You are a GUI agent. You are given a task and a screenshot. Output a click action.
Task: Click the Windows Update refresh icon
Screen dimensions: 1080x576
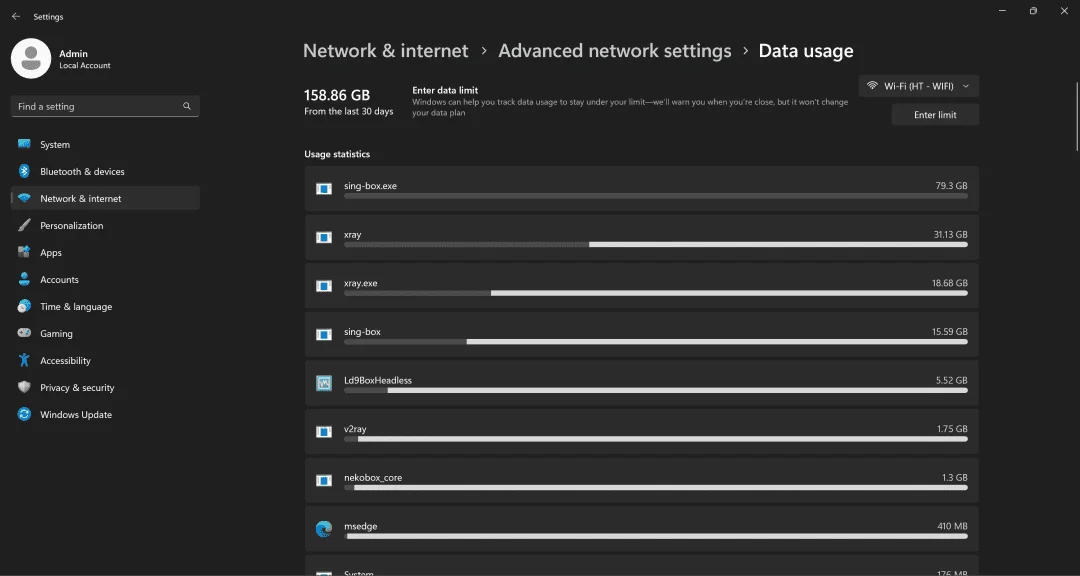pos(24,414)
